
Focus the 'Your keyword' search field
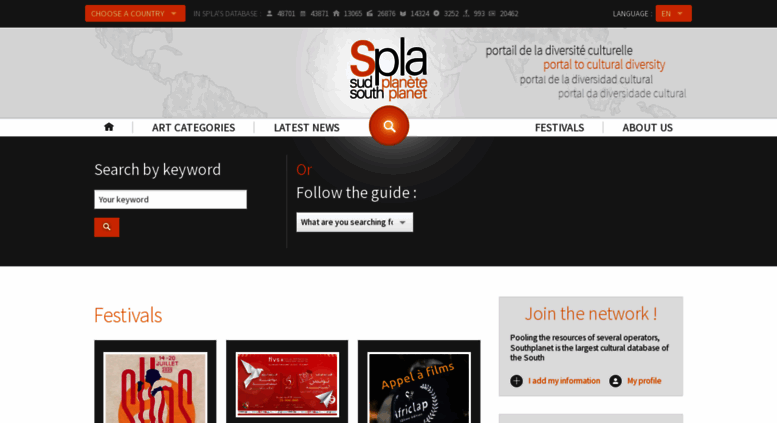pos(170,200)
